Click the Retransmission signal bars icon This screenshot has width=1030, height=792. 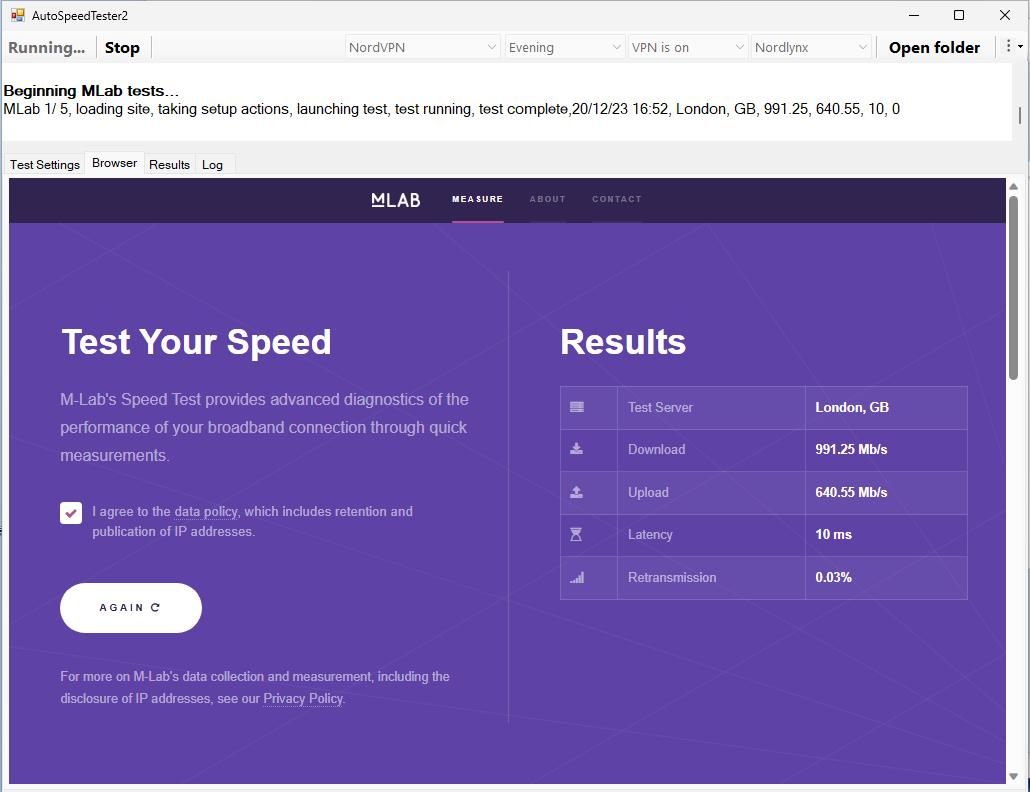click(577, 577)
